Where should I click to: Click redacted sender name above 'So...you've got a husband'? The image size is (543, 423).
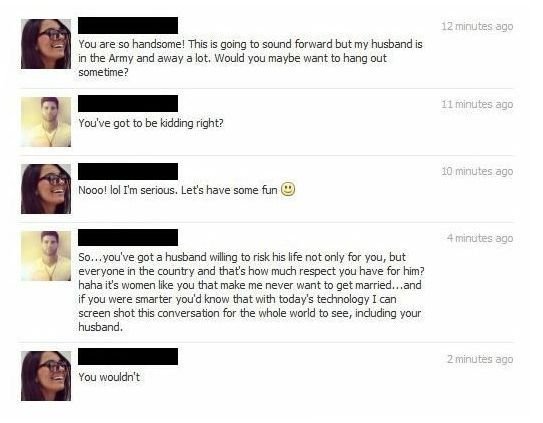click(128, 237)
